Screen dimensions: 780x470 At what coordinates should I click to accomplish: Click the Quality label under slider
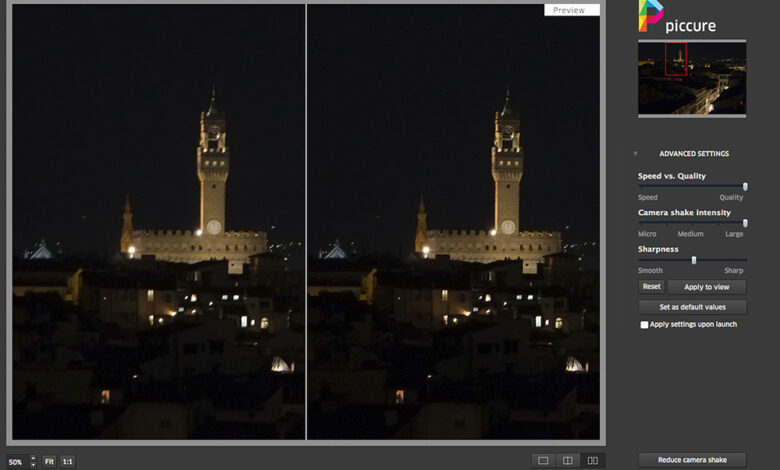[x=731, y=197]
